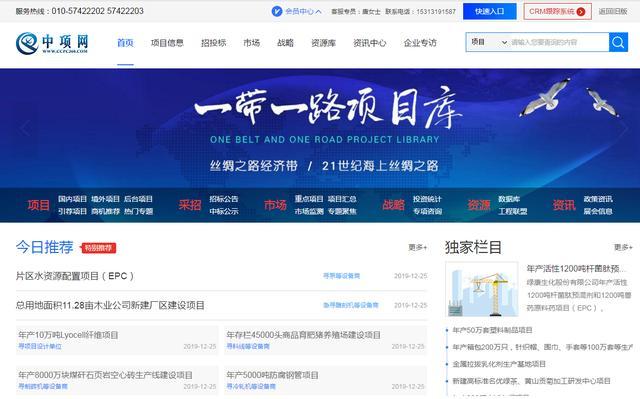Open 年存栏45000头商品育肥猪养殖场建设项目

click(x=303, y=335)
